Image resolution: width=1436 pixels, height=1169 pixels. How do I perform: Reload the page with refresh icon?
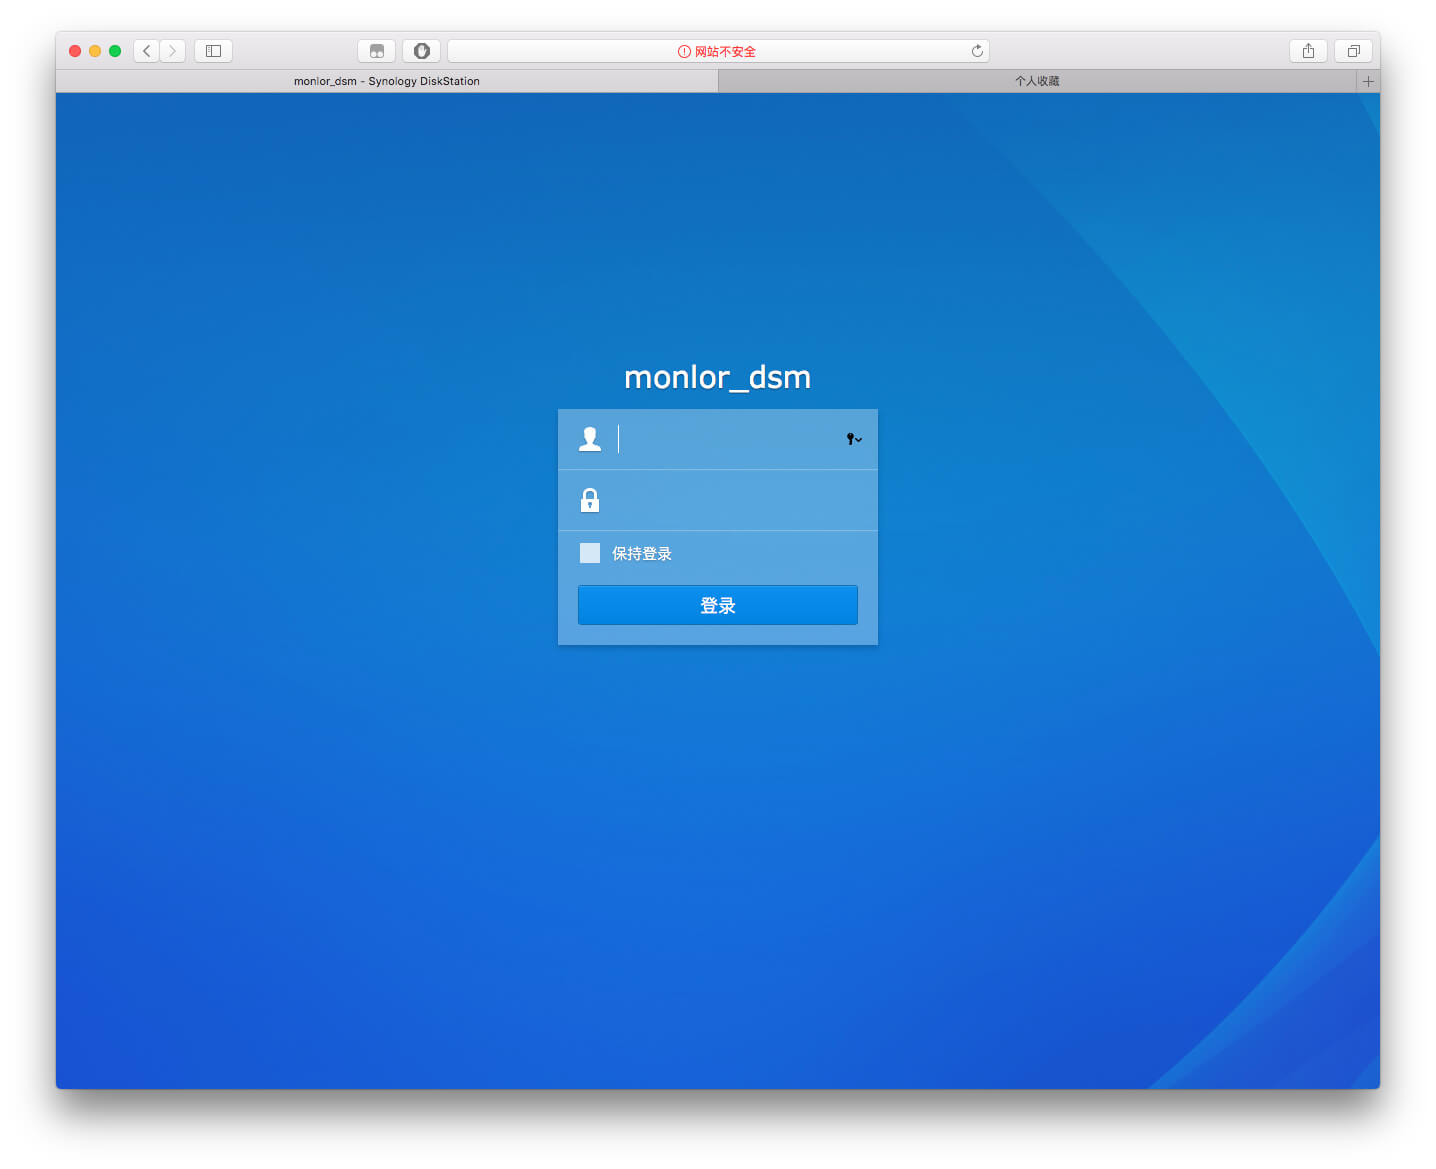click(977, 51)
